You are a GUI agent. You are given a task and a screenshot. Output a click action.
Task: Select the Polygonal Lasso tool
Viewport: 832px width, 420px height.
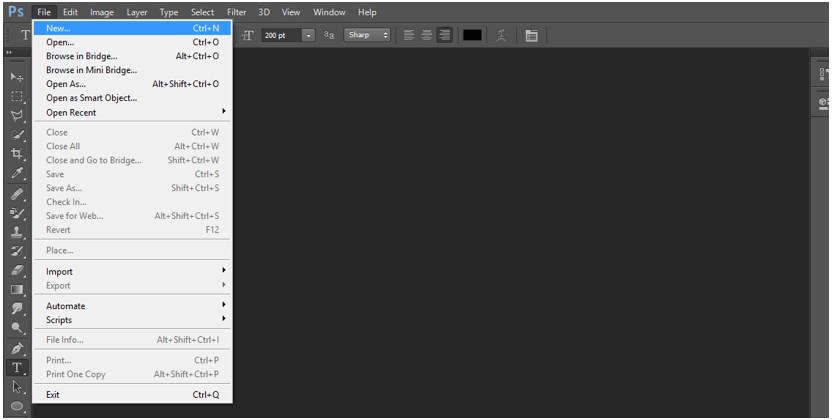tap(17, 116)
